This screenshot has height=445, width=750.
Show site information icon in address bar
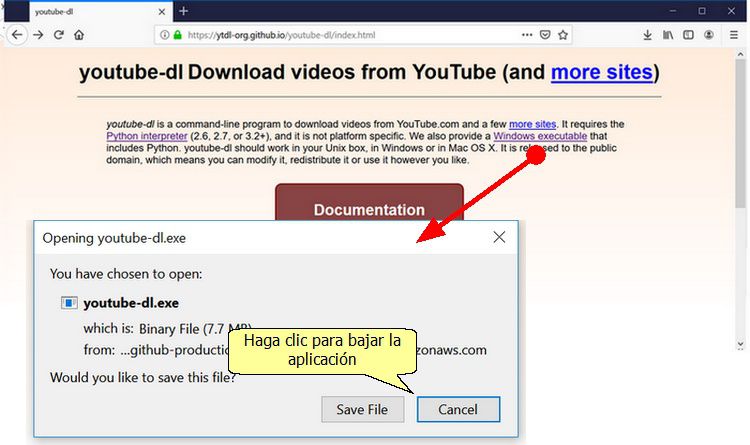[164, 35]
